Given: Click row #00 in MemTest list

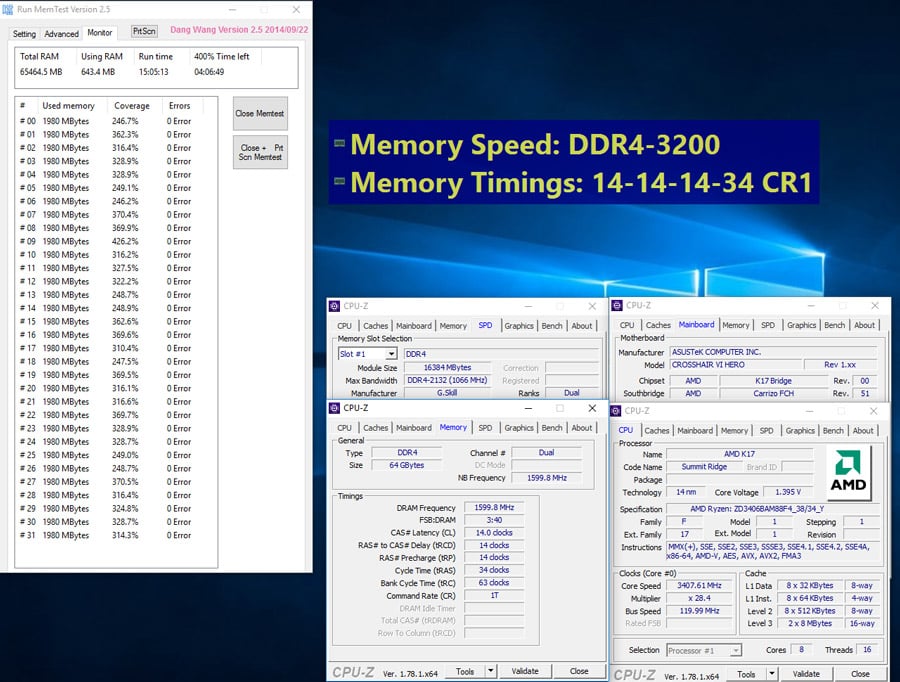Looking at the screenshot, I should tap(116, 121).
